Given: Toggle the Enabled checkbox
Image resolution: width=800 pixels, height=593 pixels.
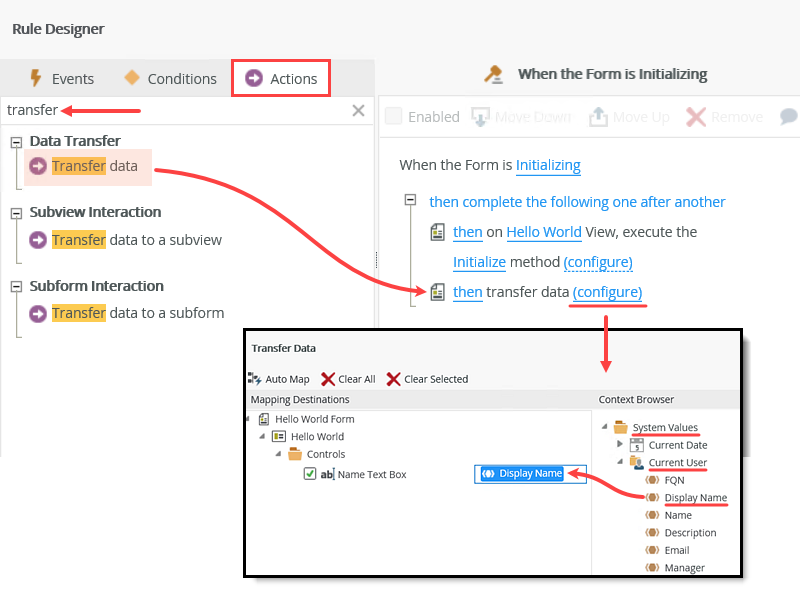Looking at the screenshot, I should [x=393, y=116].
